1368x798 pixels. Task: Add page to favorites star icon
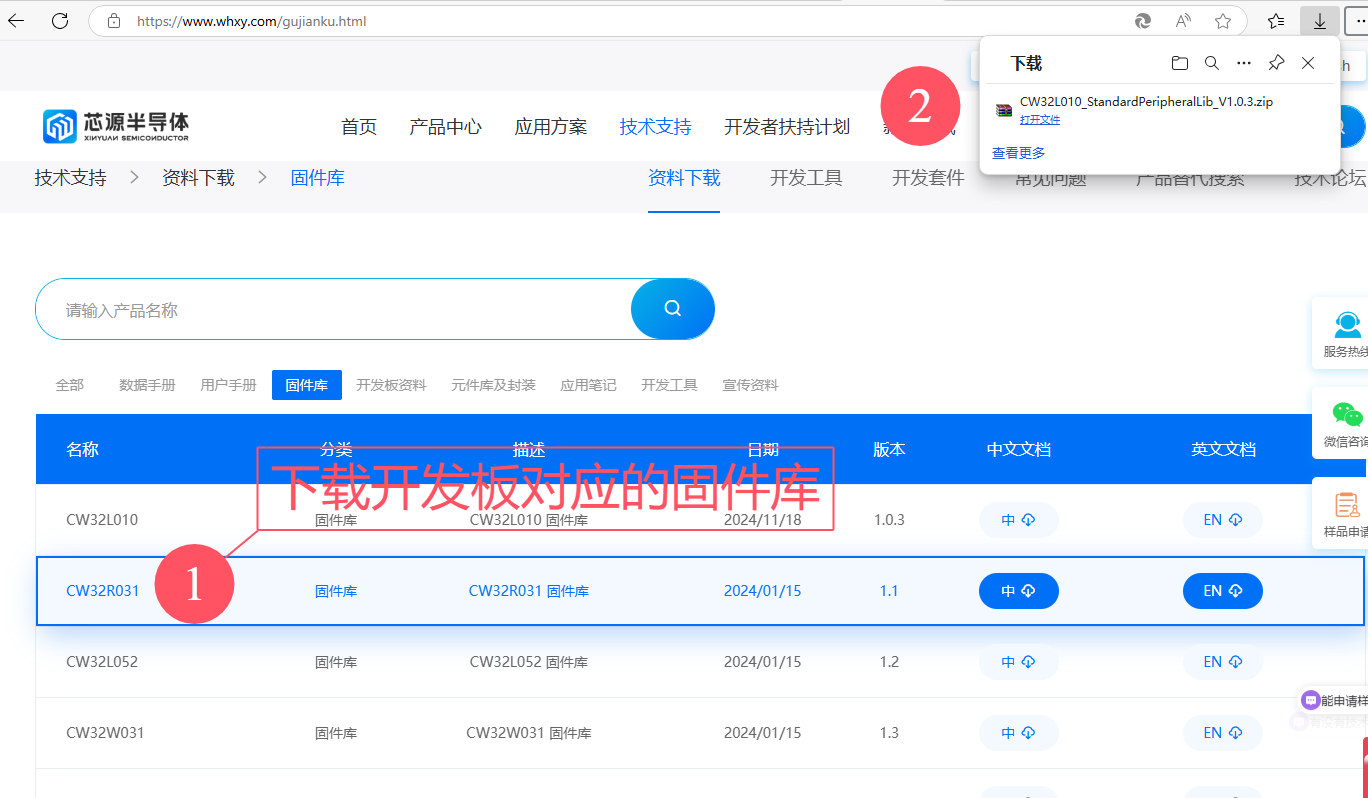[x=1222, y=21]
